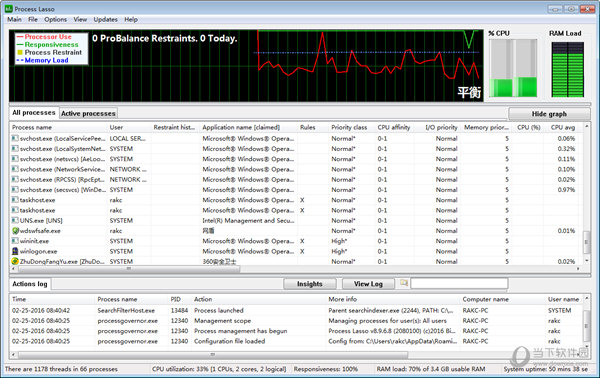Click the Hide graph button
This screenshot has height=378, width=600.
[549, 114]
